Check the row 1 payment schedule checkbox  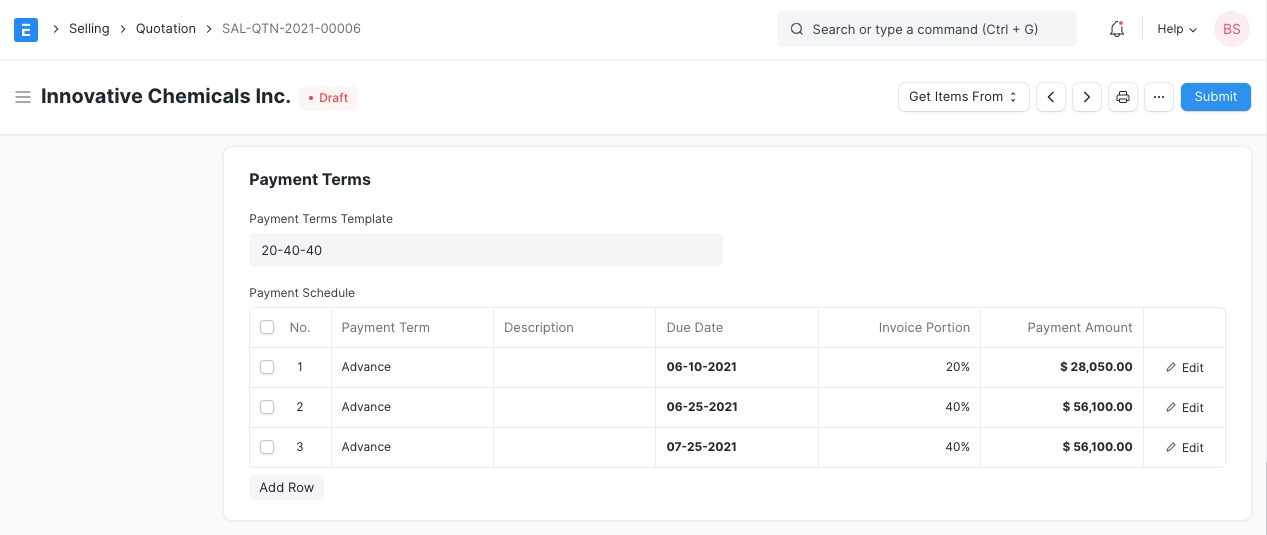(x=267, y=367)
